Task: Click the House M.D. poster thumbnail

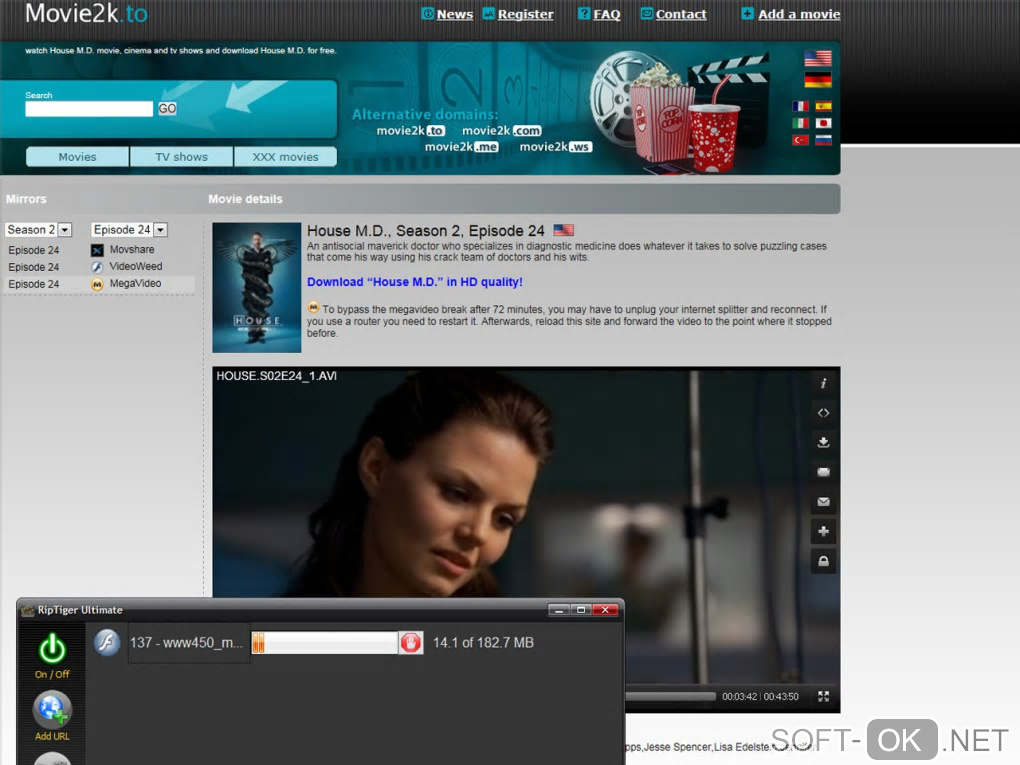Action: pos(257,288)
